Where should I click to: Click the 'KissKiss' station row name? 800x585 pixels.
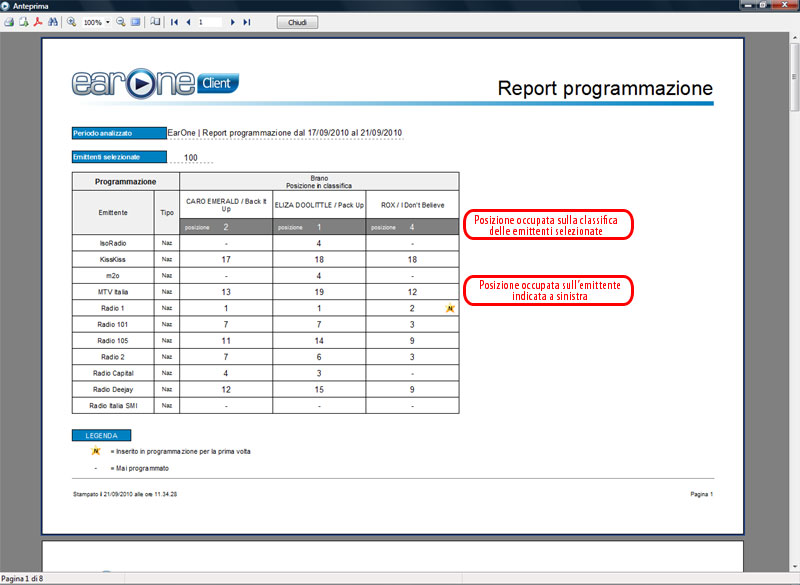click(113, 260)
